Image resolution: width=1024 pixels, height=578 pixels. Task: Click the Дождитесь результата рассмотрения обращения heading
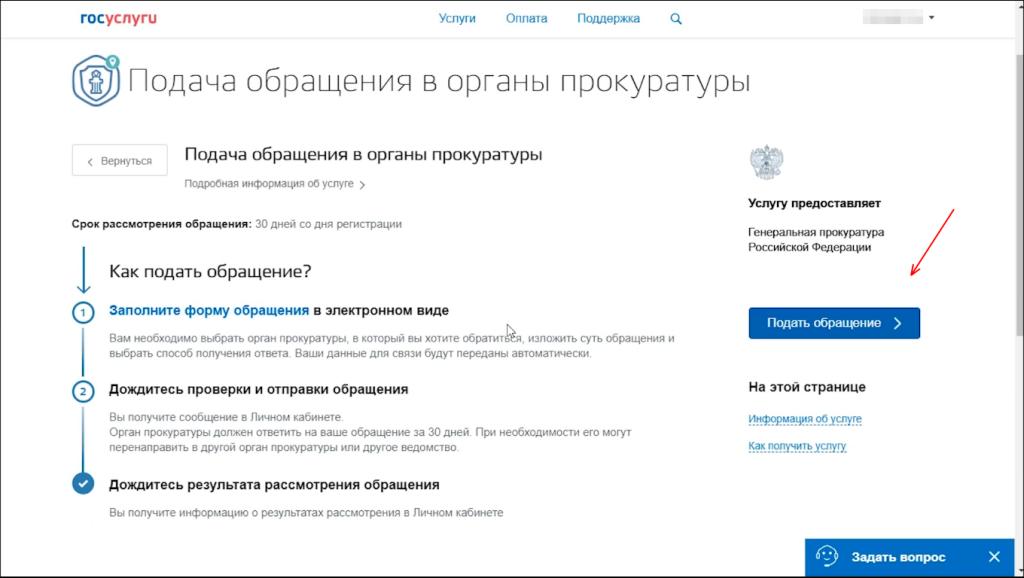point(274,485)
